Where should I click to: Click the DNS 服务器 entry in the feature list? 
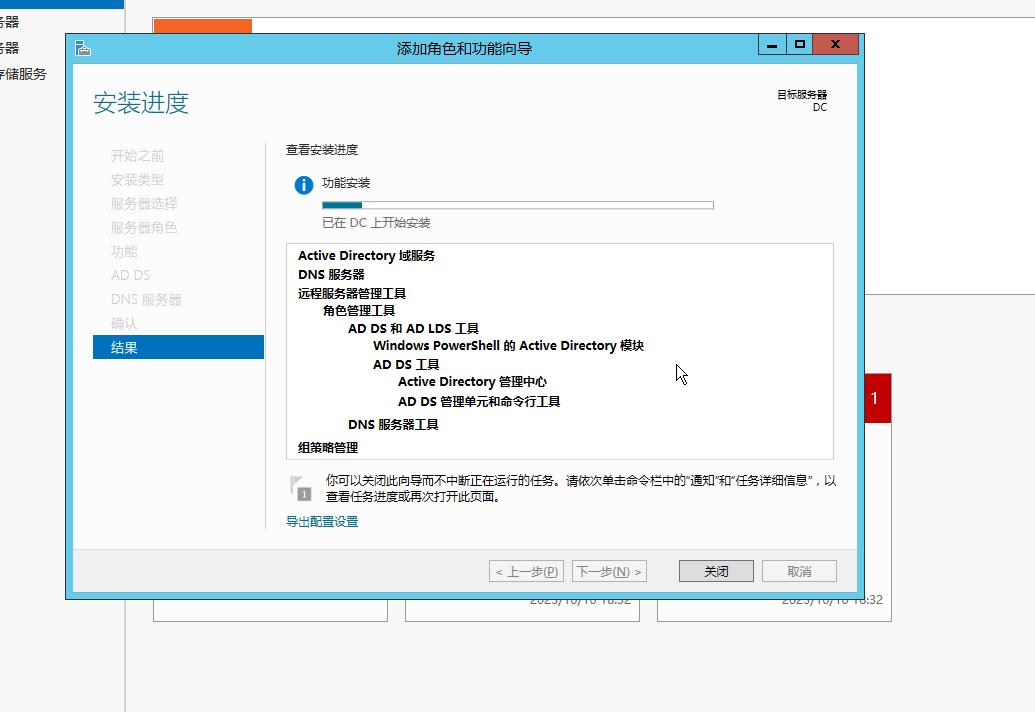coord(331,275)
